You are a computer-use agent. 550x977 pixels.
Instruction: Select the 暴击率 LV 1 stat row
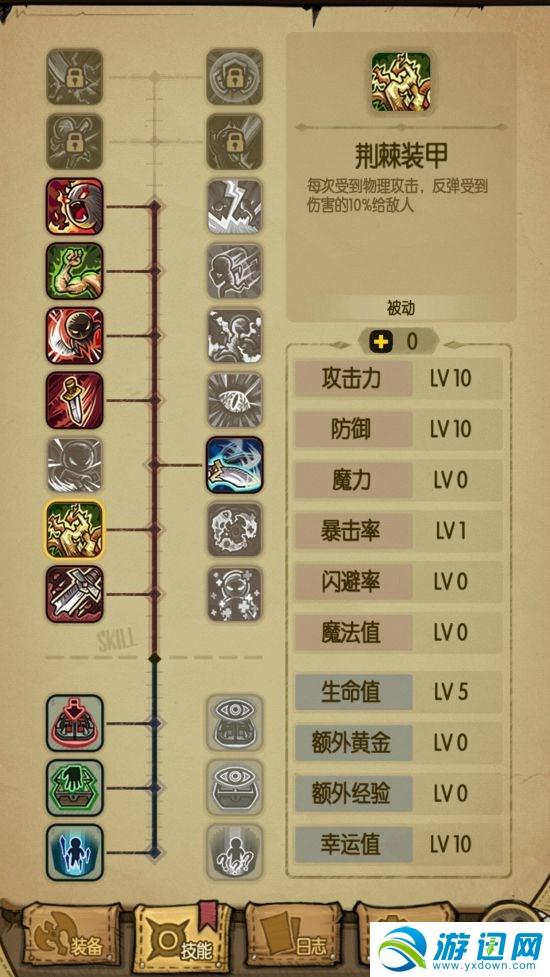[398, 531]
